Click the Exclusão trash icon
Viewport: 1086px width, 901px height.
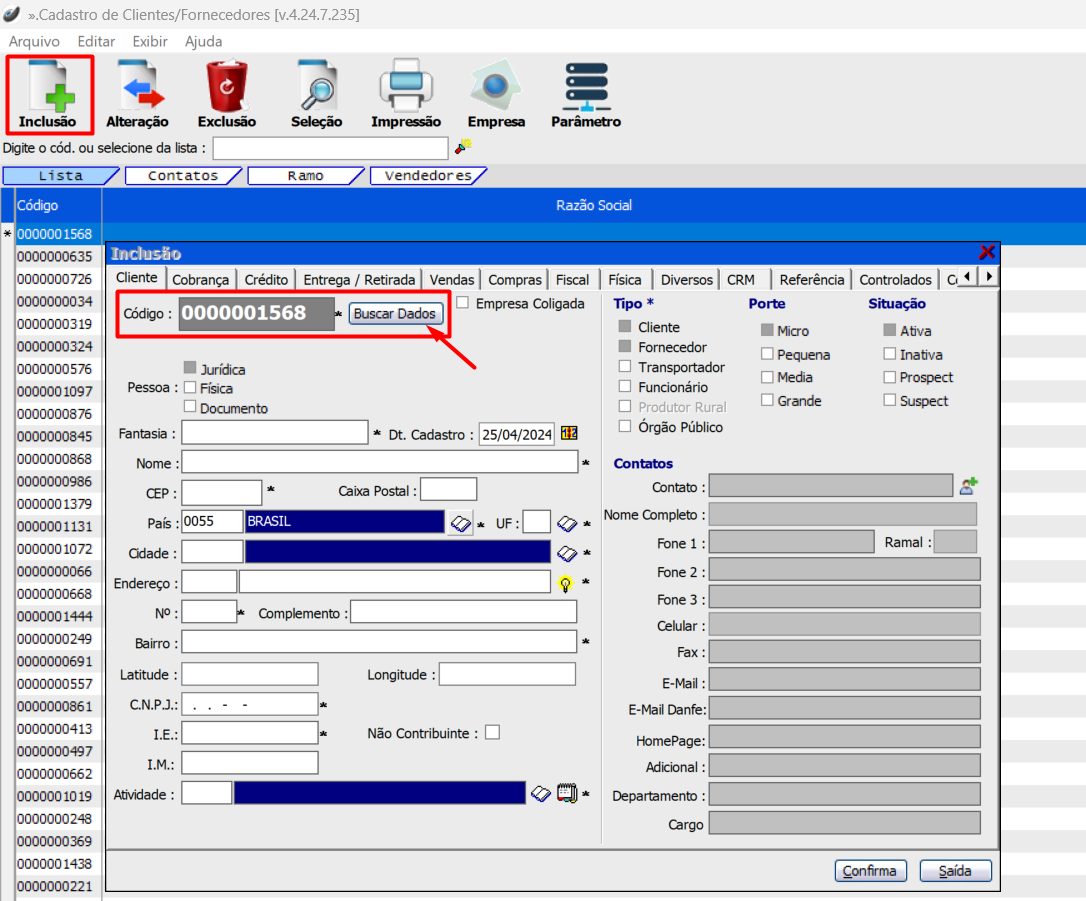point(227,86)
